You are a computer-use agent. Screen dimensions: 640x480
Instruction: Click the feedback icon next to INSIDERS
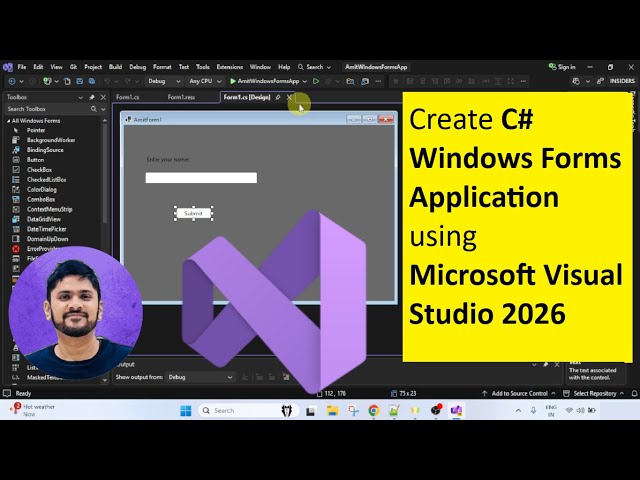pyautogui.click(x=600, y=81)
